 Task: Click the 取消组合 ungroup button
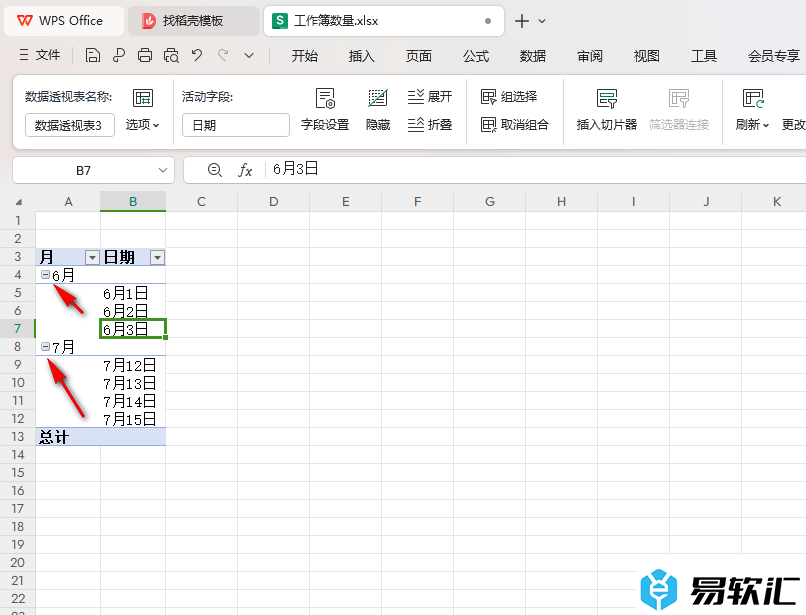click(515, 124)
